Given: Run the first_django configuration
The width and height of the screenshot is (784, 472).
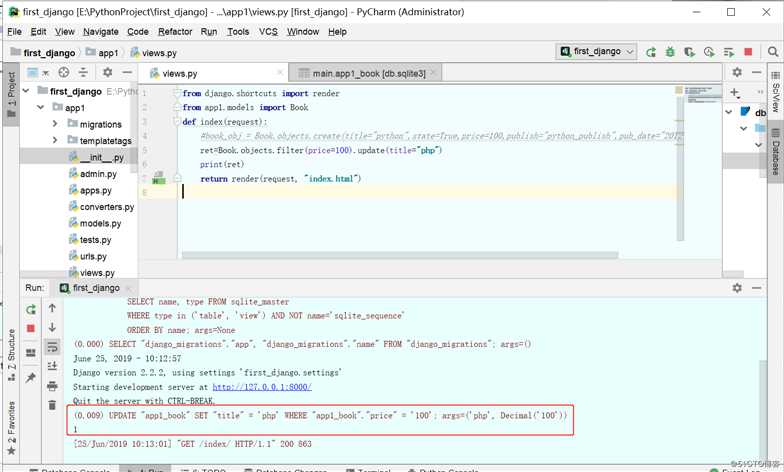Looking at the screenshot, I should pos(650,52).
